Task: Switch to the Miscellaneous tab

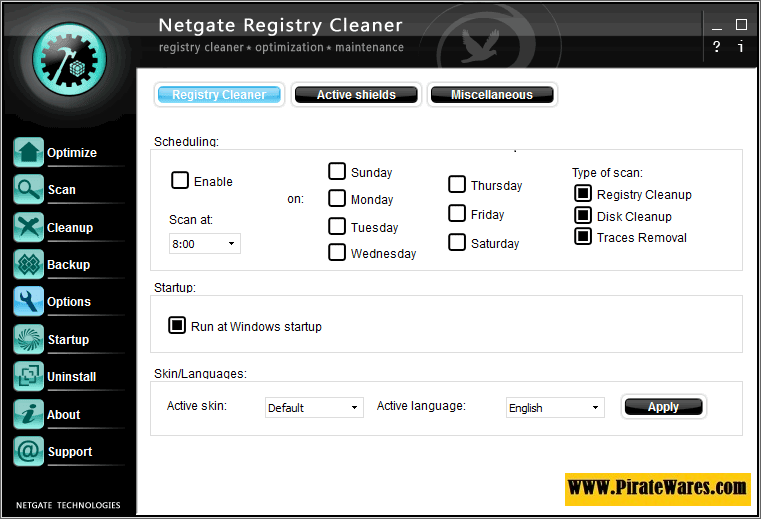Action: [491, 95]
